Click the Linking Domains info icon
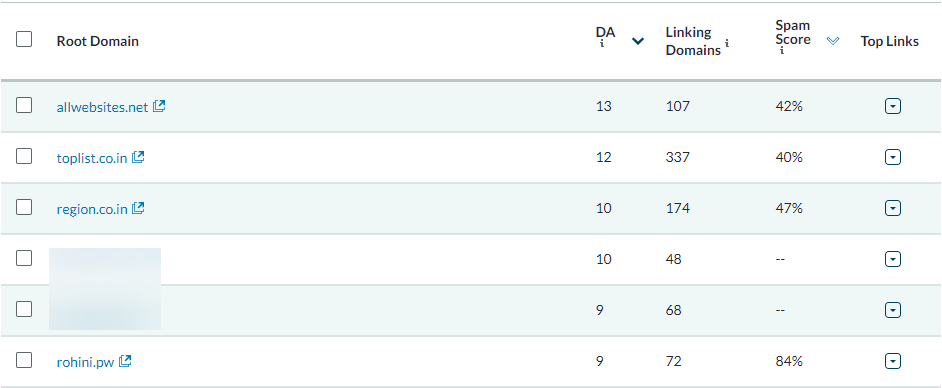This screenshot has height=388, width=942. tap(727, 43)
